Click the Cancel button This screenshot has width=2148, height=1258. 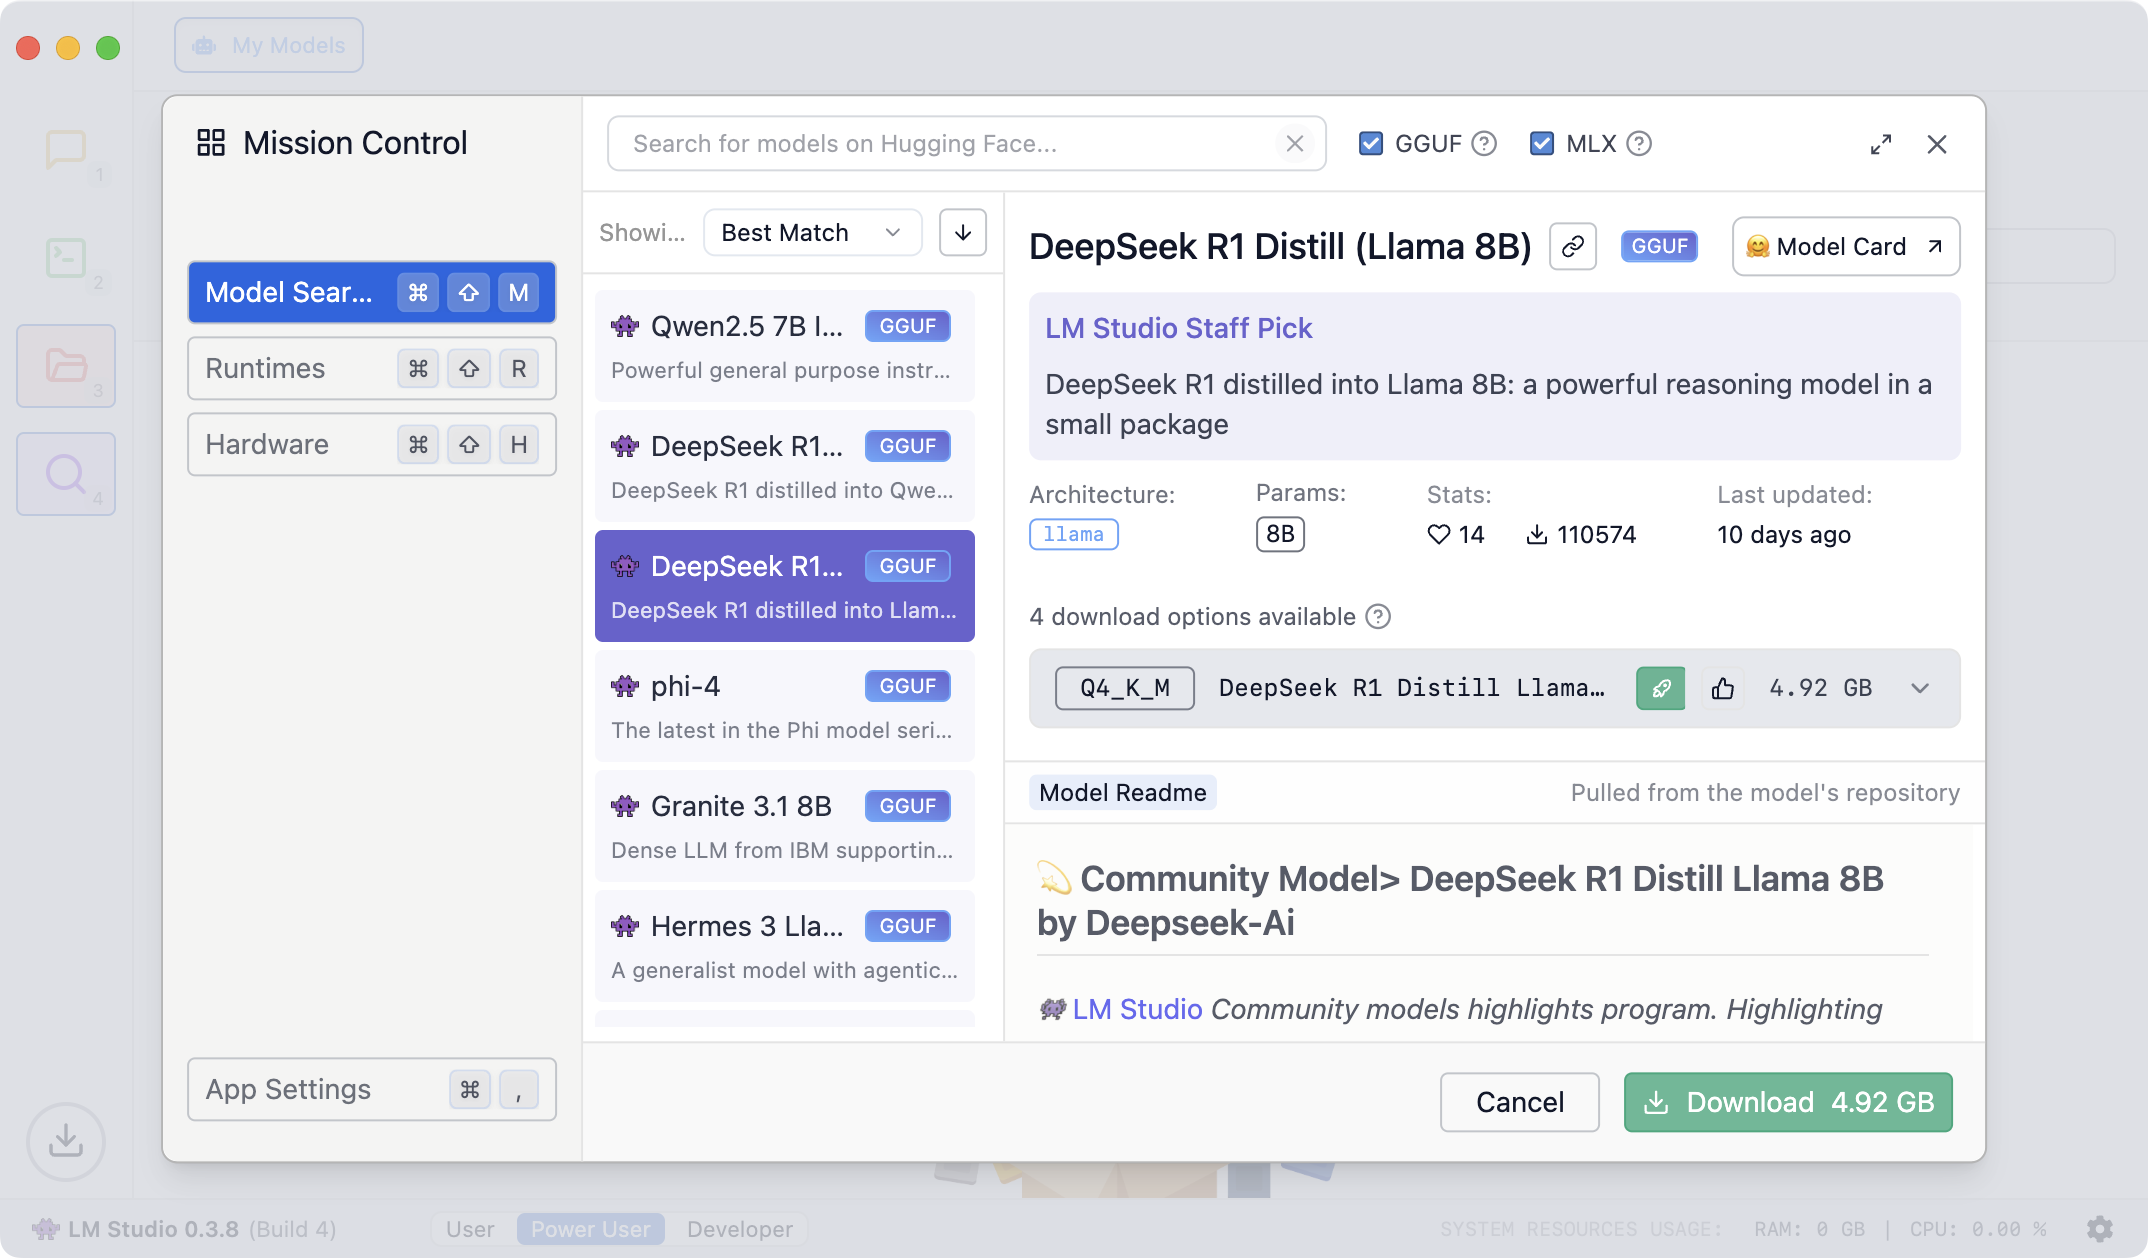1519,1101
